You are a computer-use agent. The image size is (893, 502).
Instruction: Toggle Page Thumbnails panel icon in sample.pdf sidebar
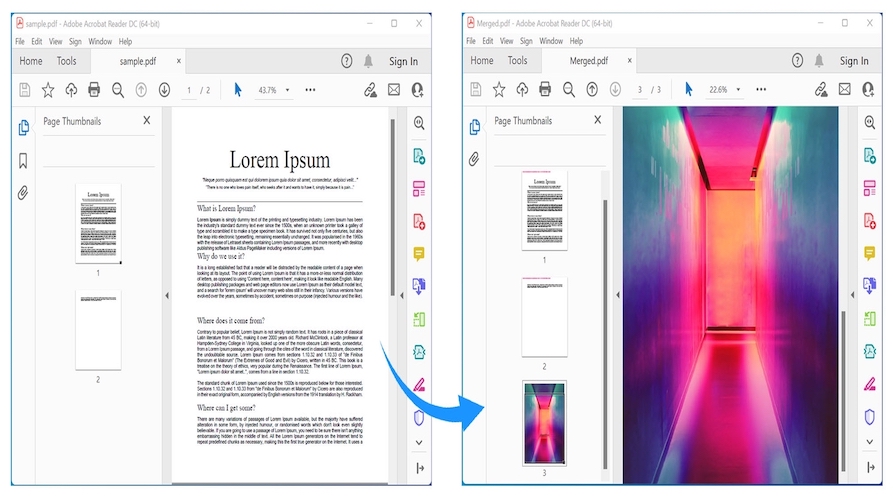coord(24,127)
